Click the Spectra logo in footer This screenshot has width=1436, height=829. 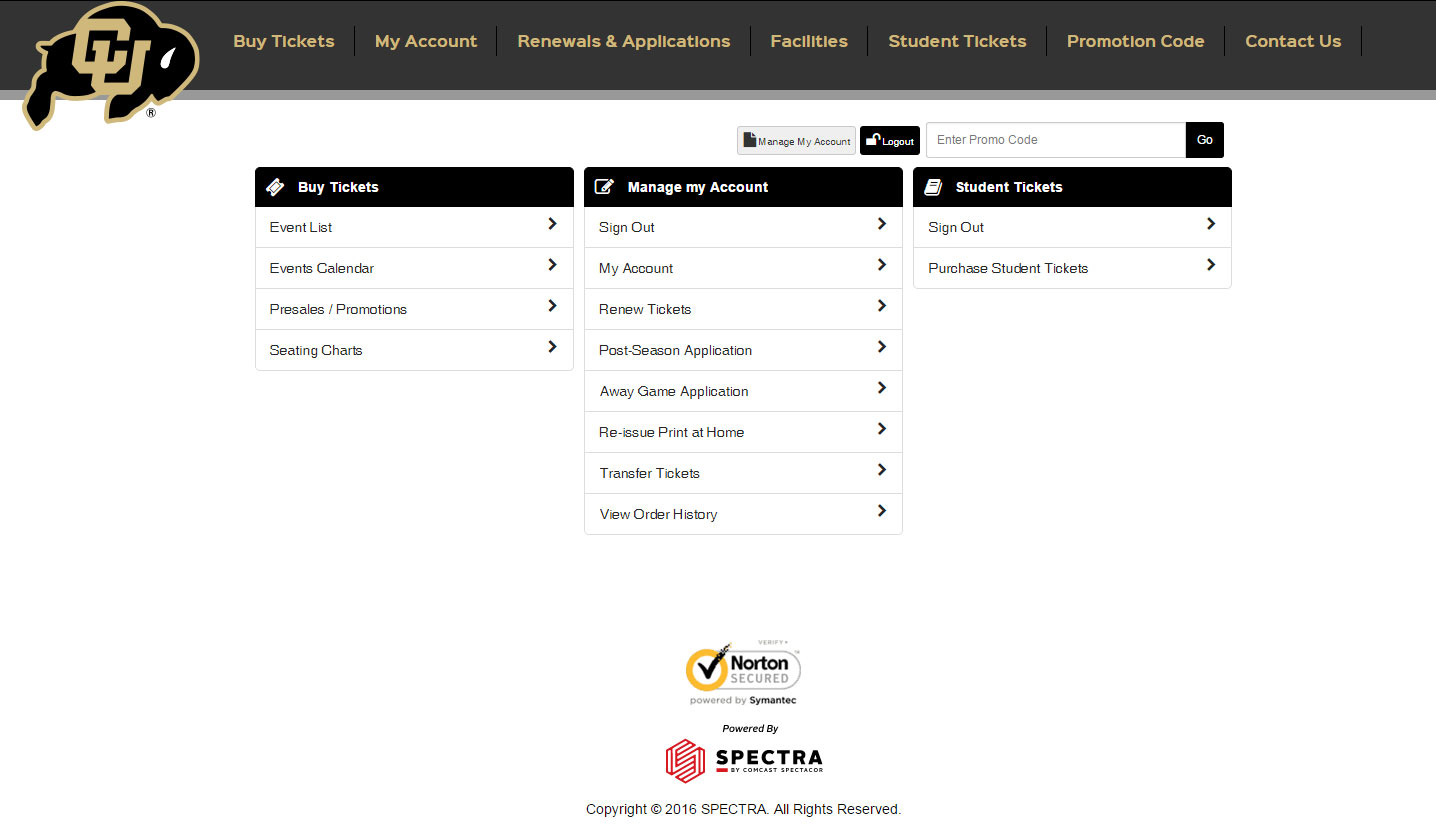(x=744, y=760)
